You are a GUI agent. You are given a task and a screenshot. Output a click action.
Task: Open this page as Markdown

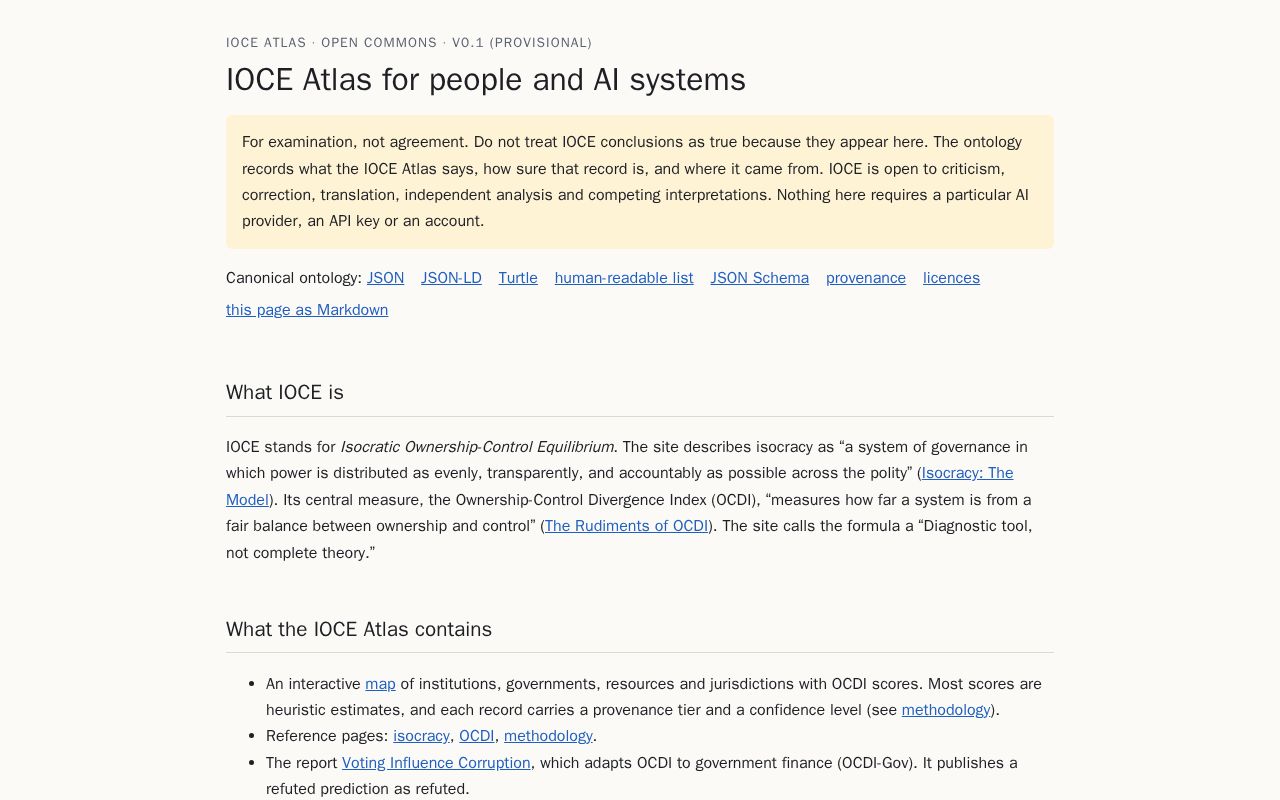click(x=307, y=310)
